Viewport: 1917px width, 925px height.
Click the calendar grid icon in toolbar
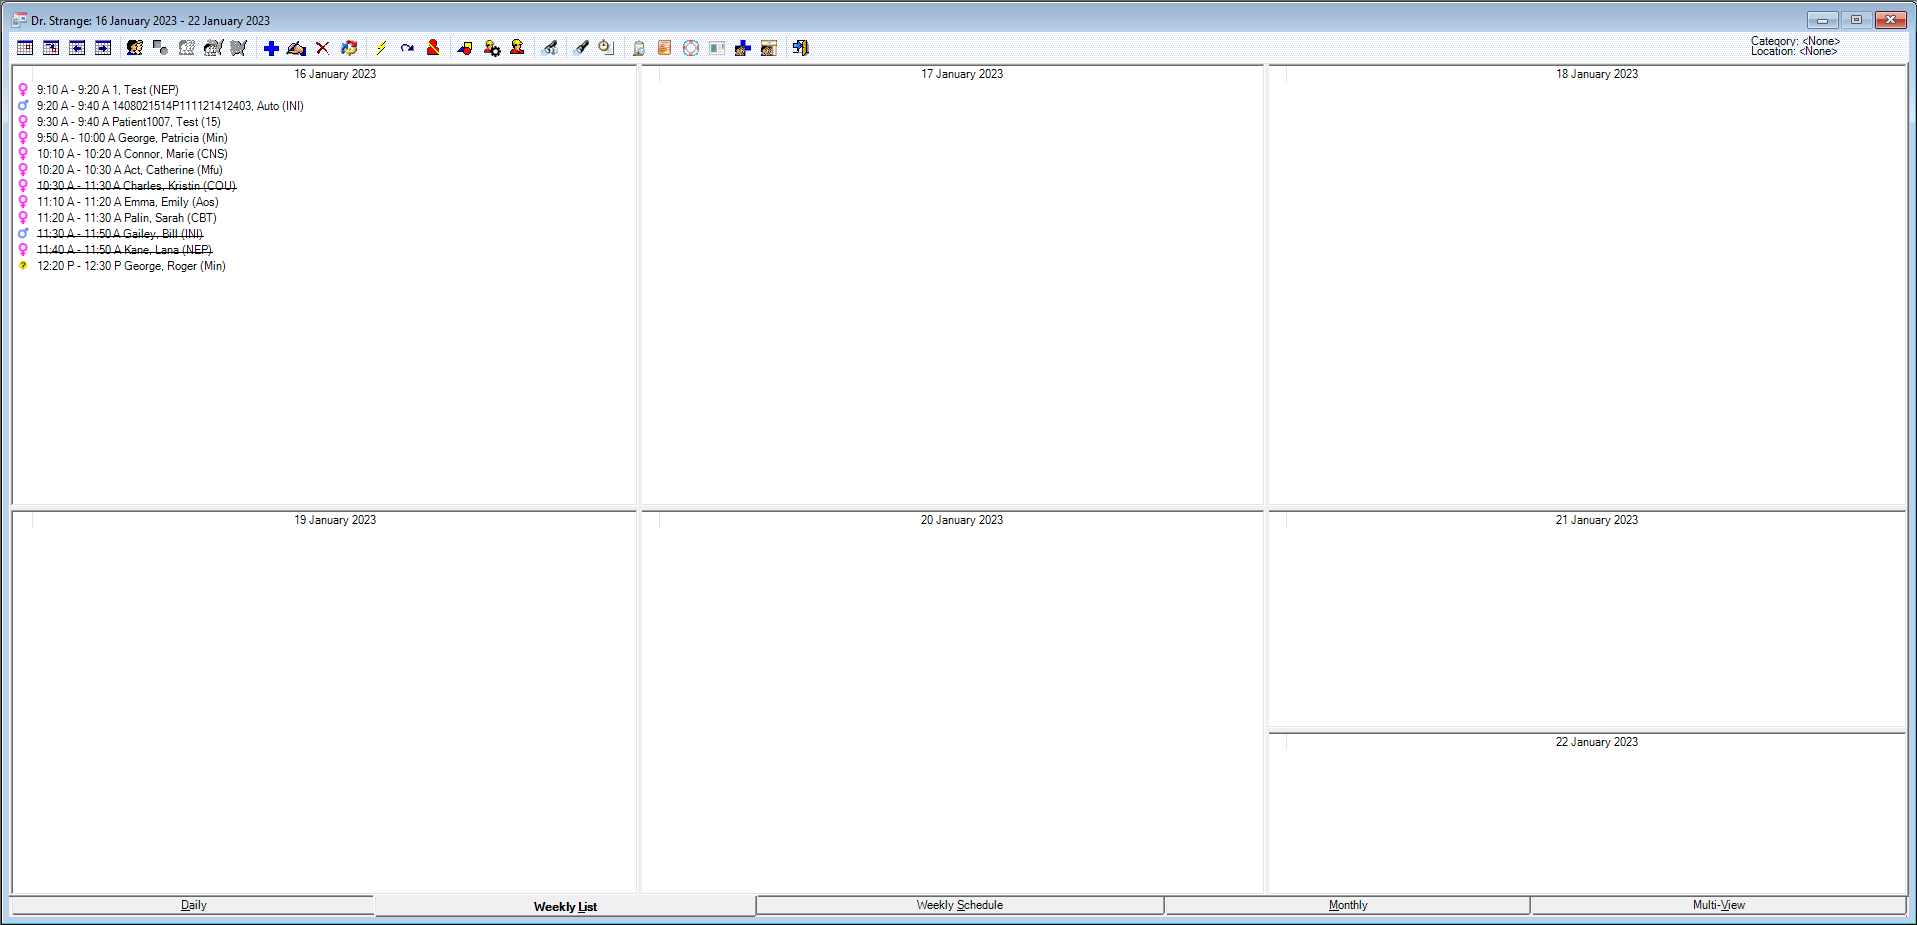tap(25, 48)
